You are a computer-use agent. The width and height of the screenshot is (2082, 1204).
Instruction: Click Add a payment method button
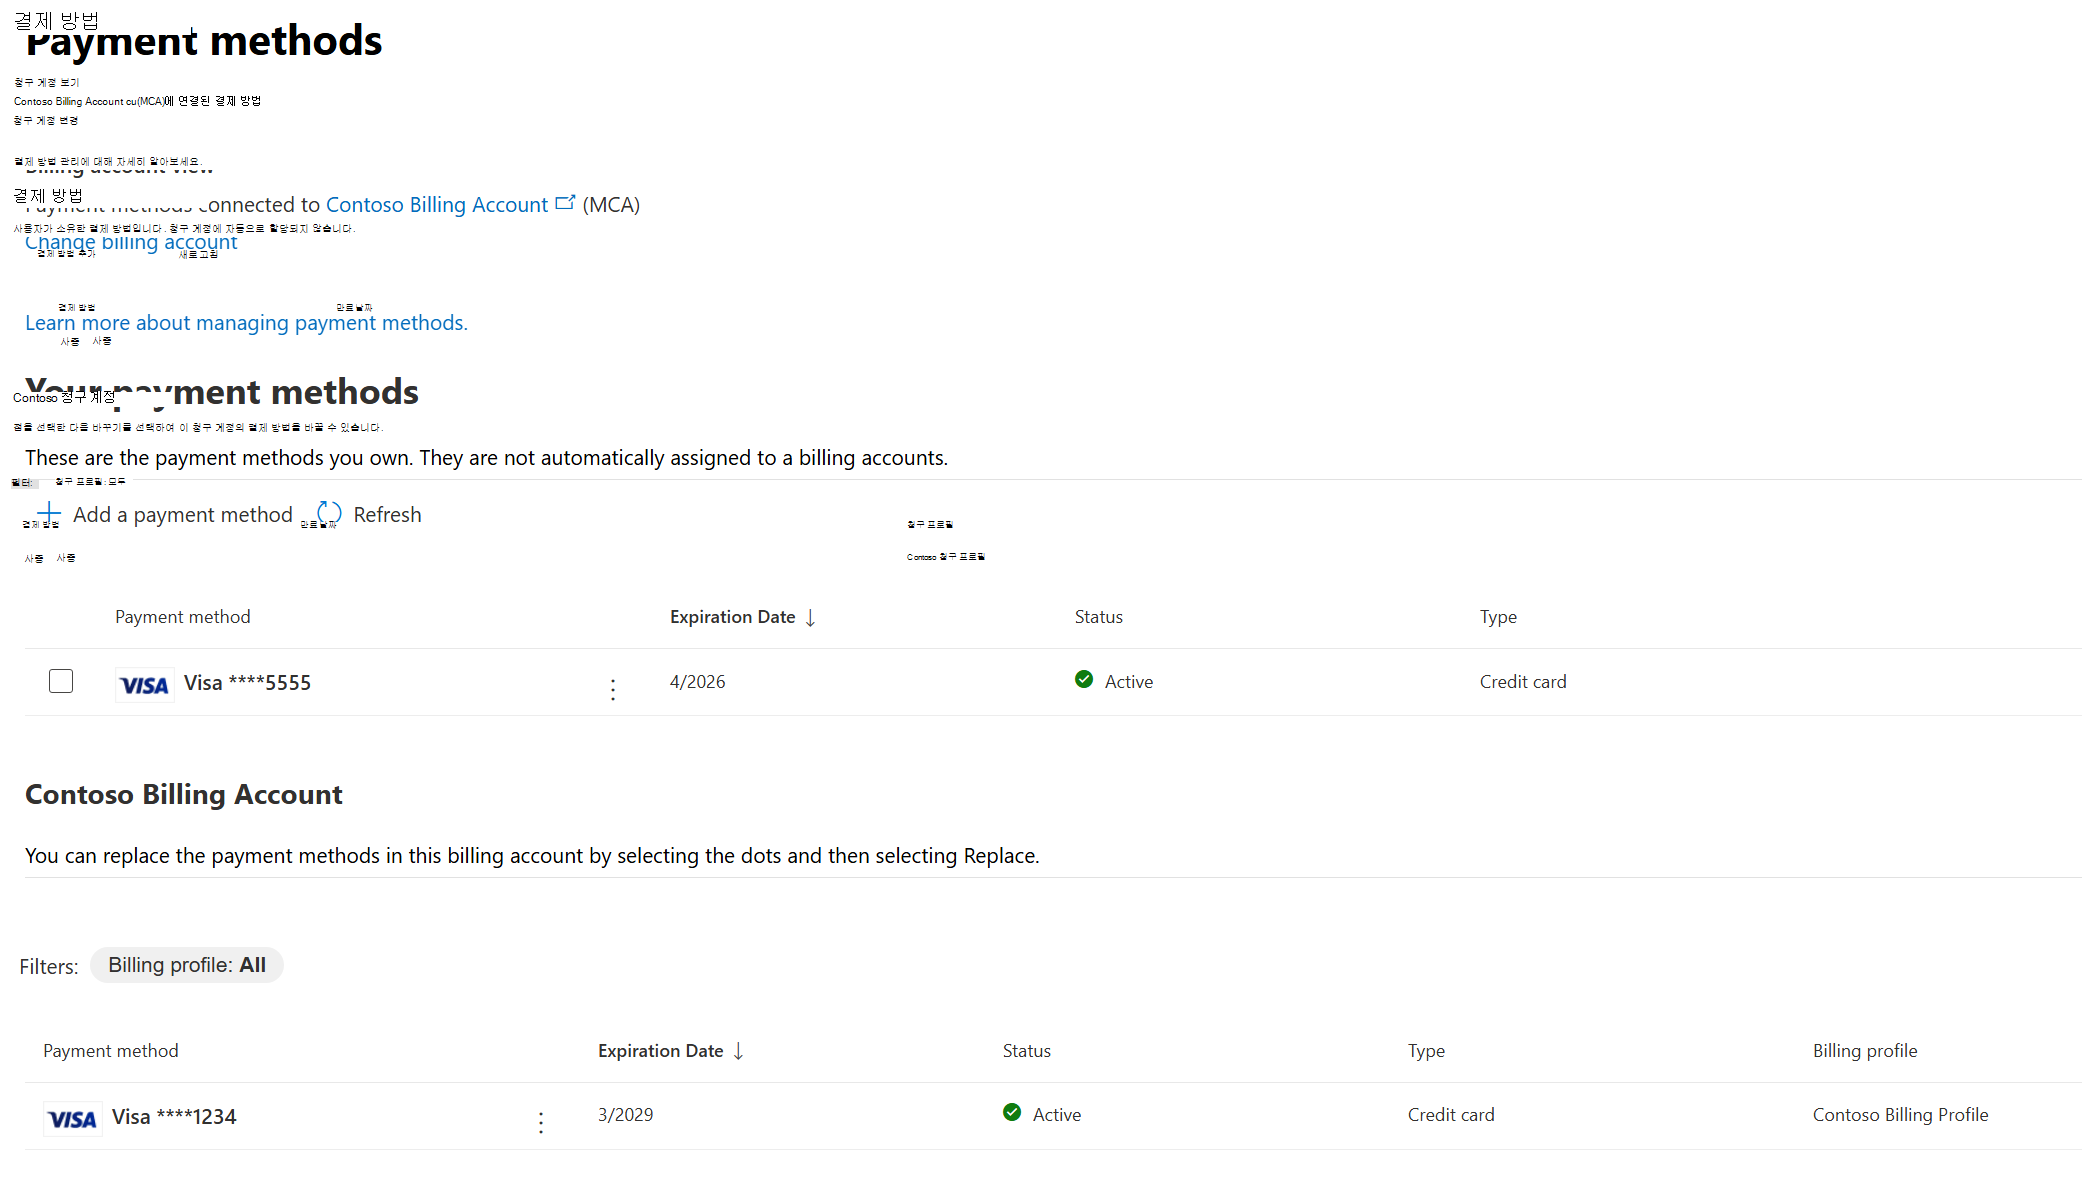165,514
